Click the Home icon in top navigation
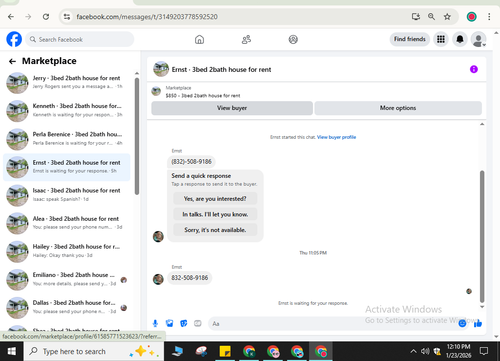Screen dimensions: 500x361 click(x=199, y=40)
